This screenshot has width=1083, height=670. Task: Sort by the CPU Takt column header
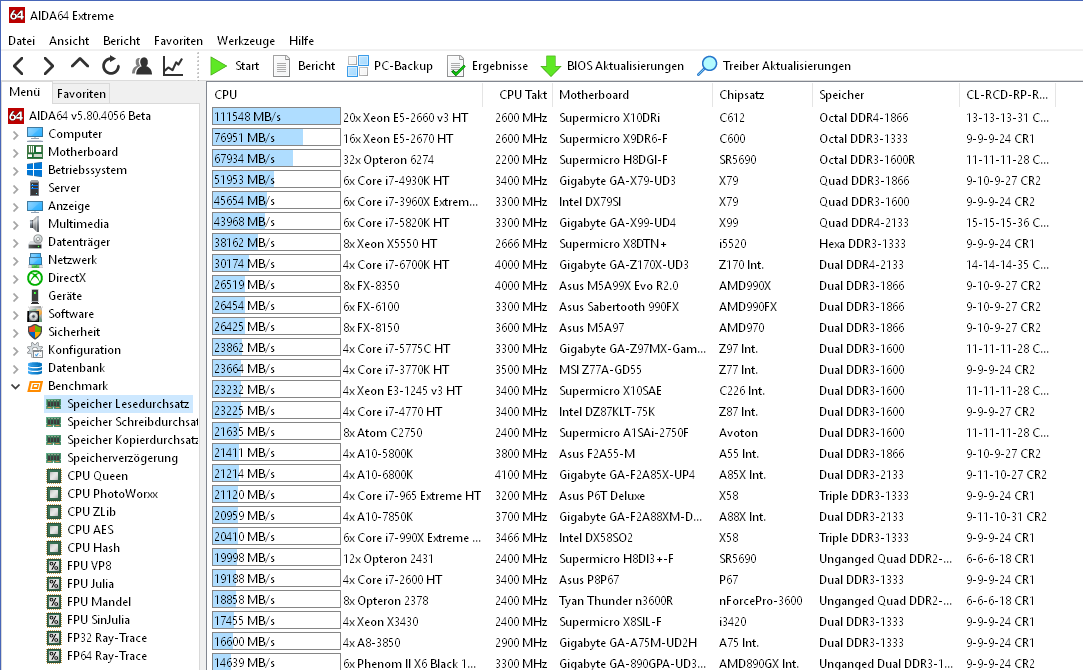pyautogui.click(x=518, y=95)
